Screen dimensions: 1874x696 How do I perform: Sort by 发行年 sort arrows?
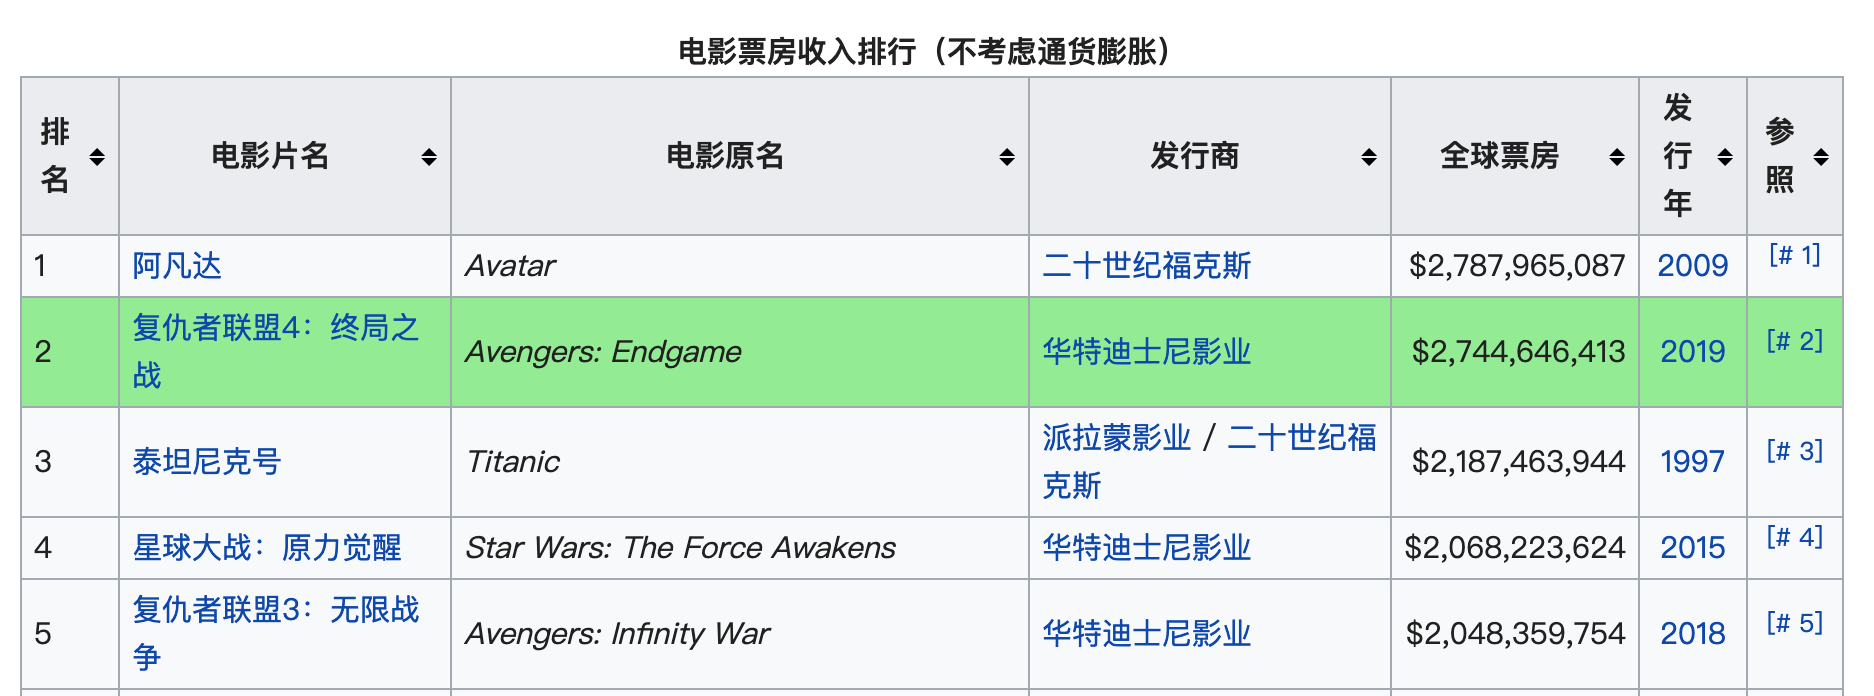tap(1725, 157)
